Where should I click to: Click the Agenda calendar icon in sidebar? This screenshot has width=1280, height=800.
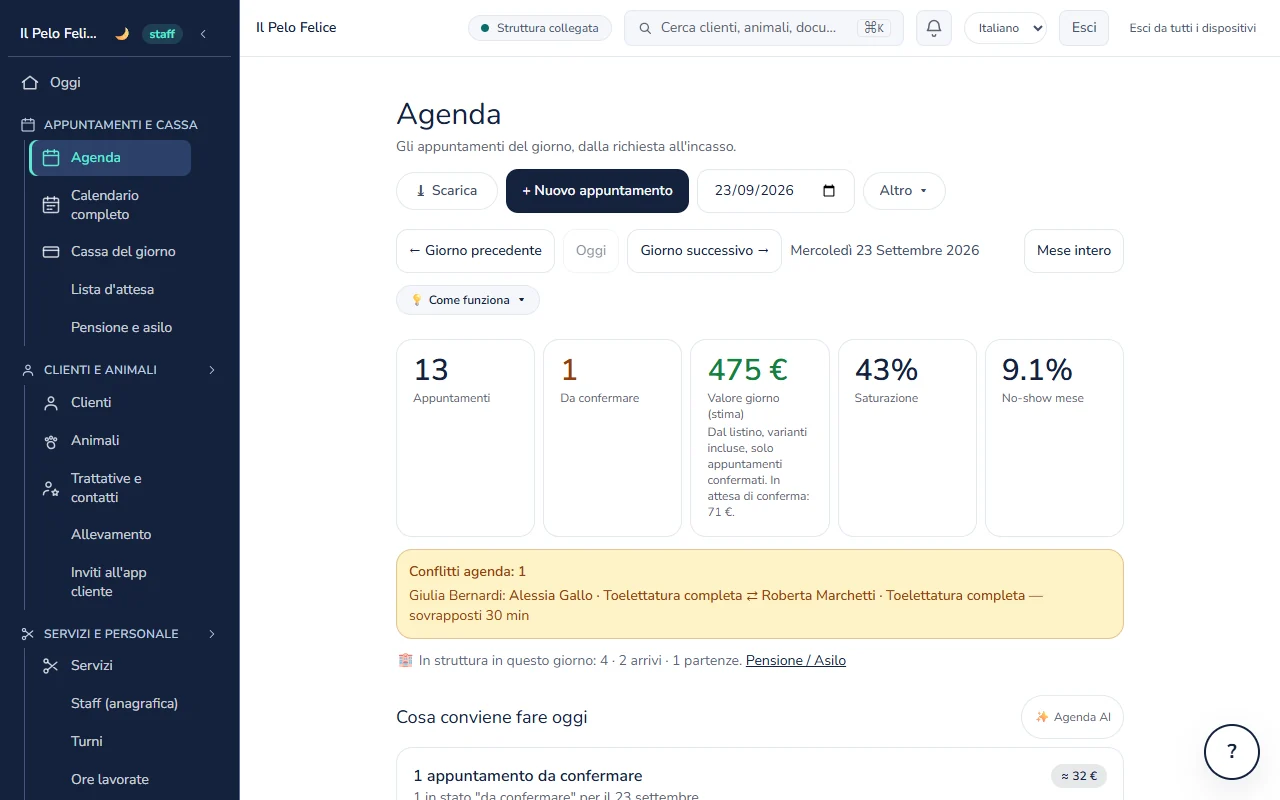click(x=51, y=158)
